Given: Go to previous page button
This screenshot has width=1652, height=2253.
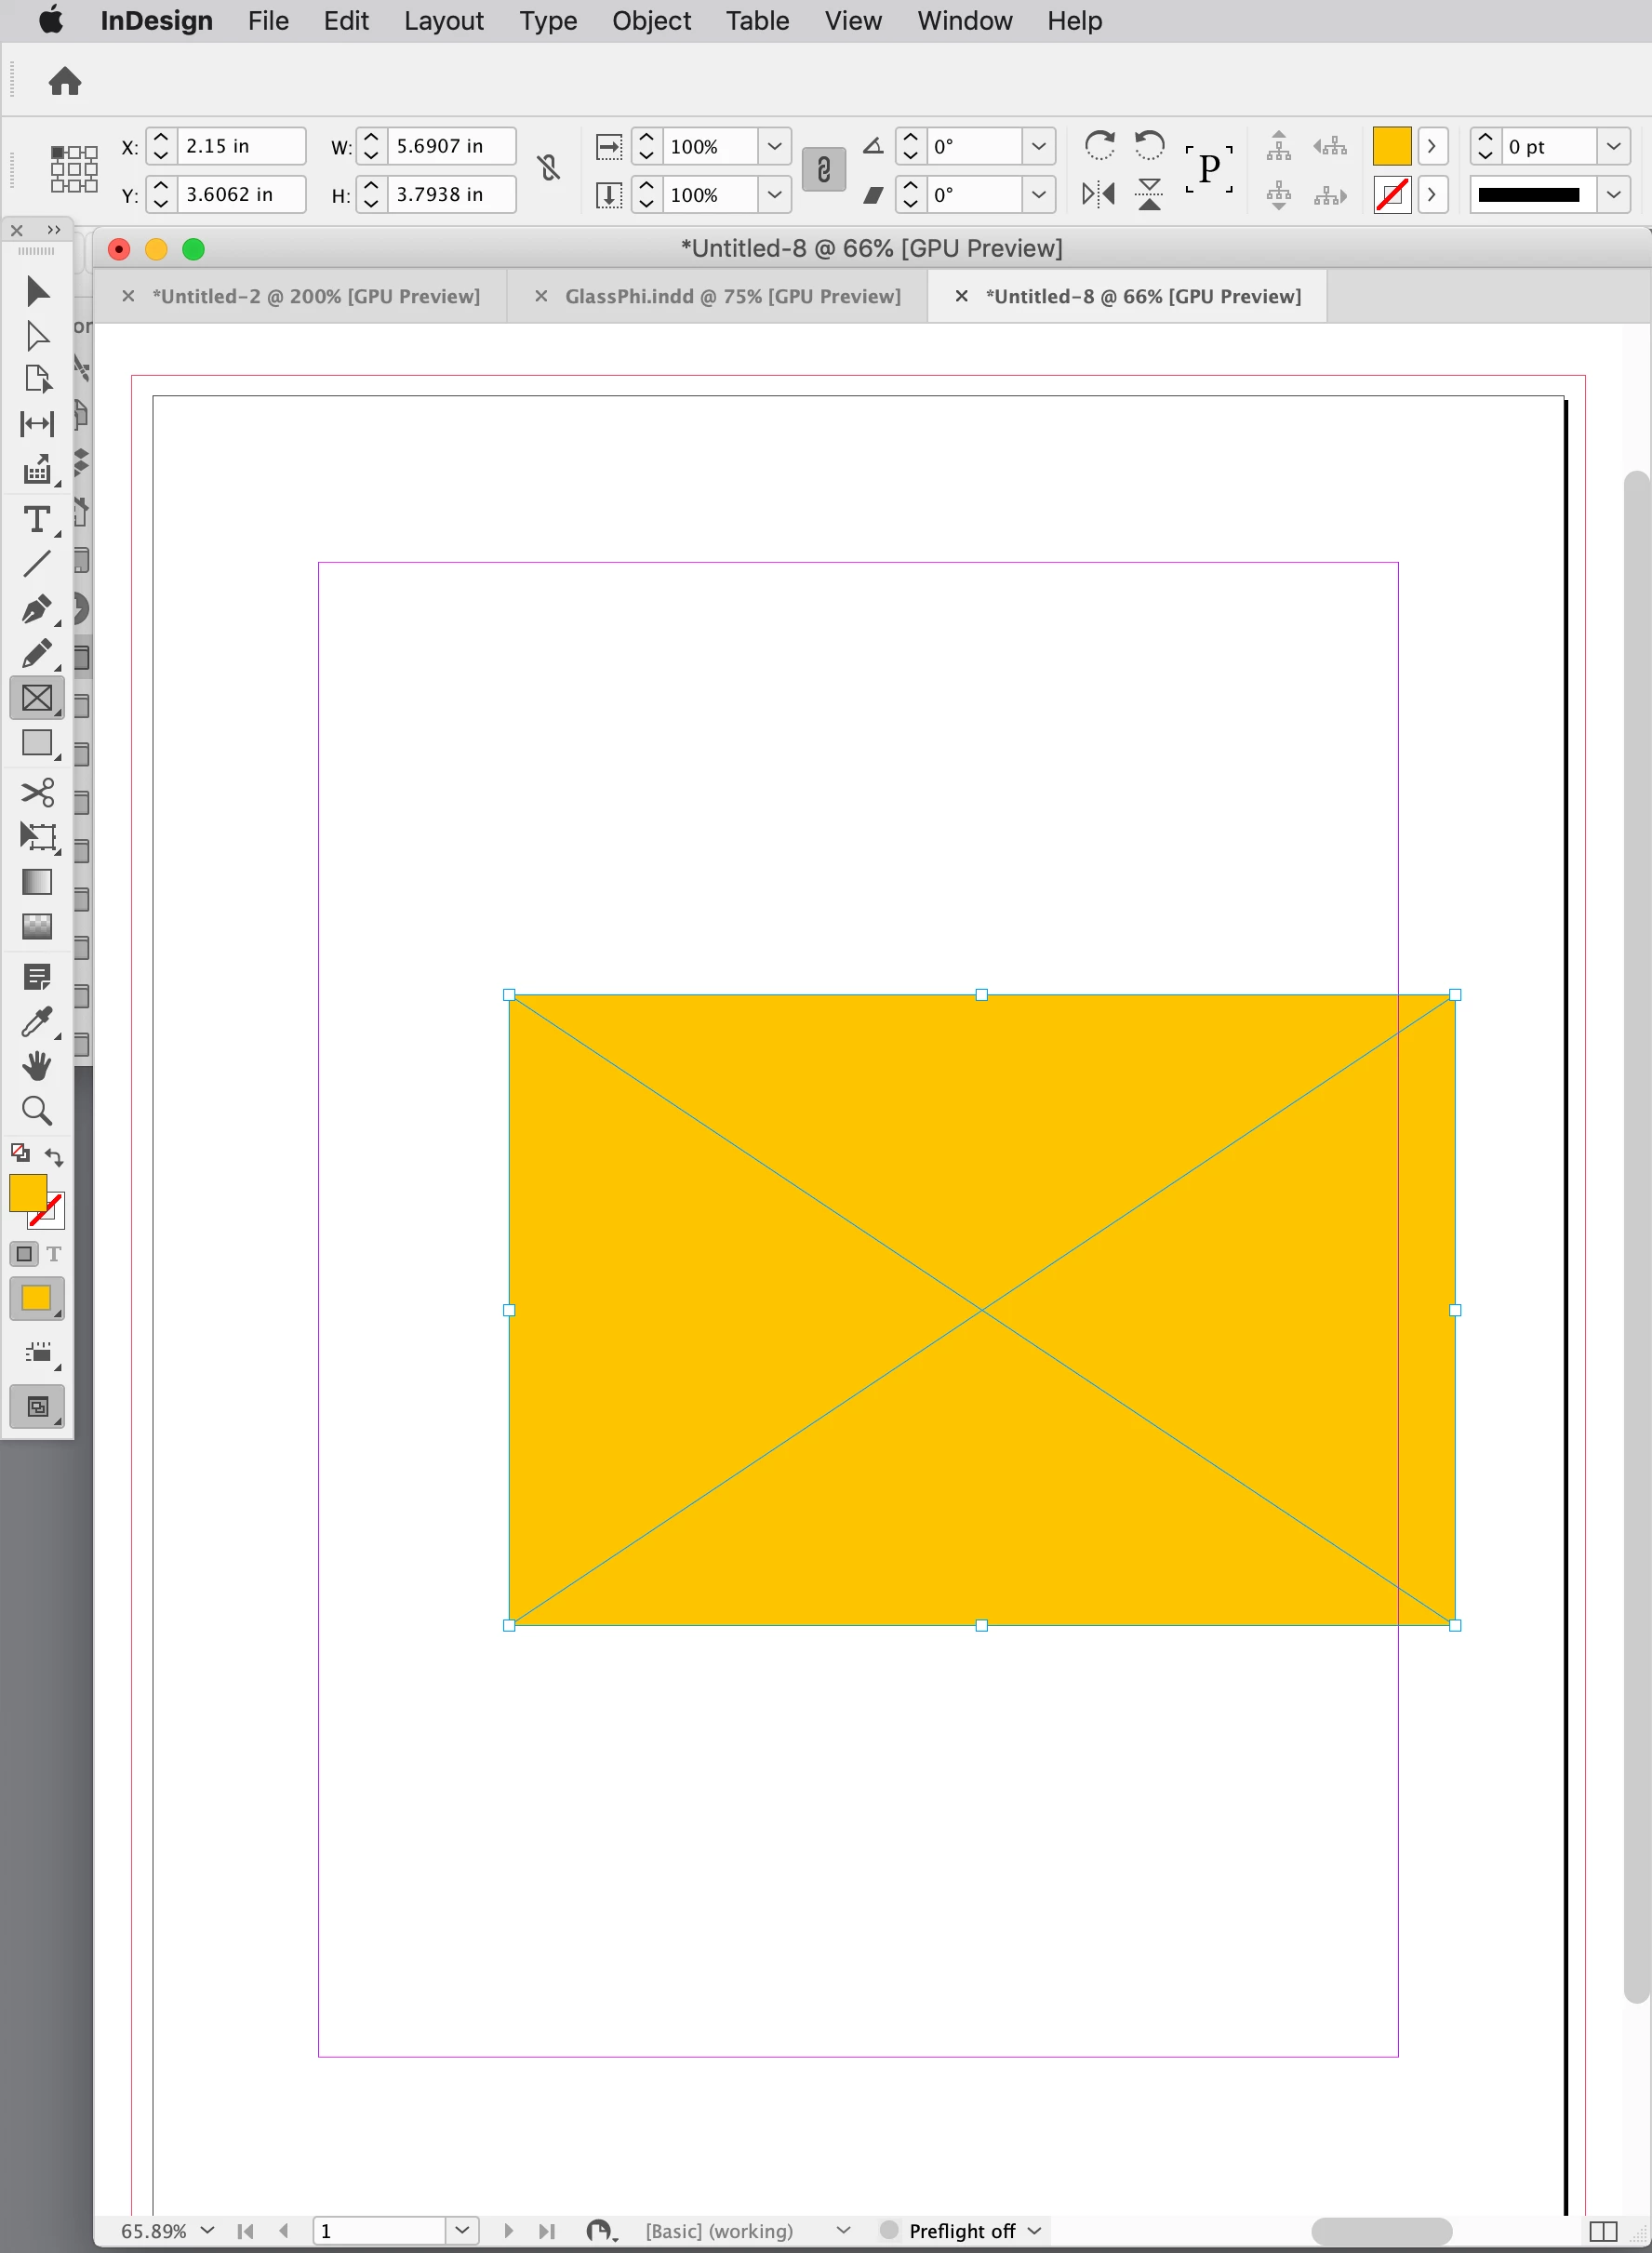Looking at the screenshot, I should pyautogui.click(x=284, y=2230).
